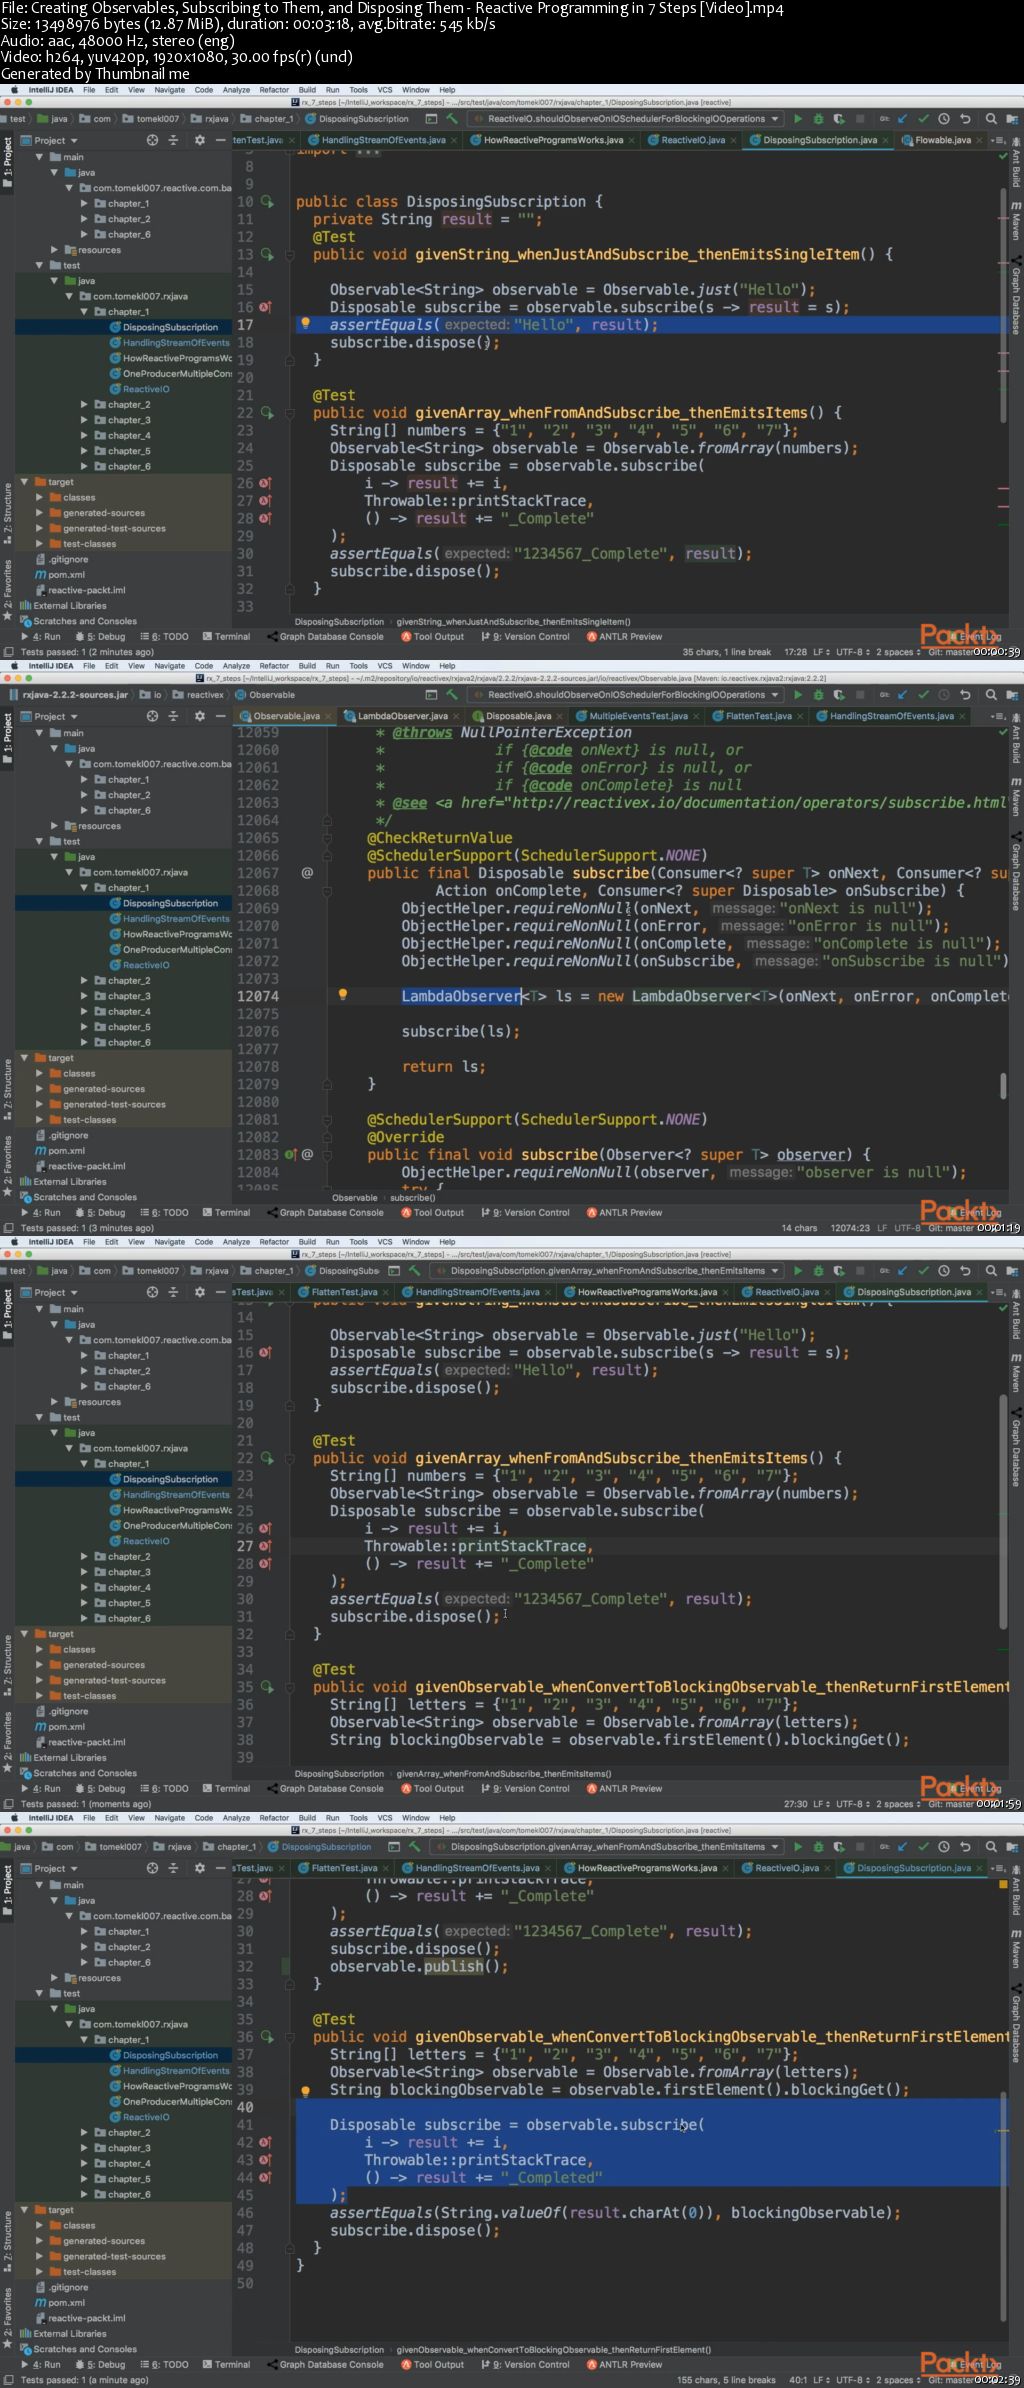Click override gutter icon at line 12083, 00:01:19 frame
Image resolution: width=1024 pixels, height=2388 pixels.
pyautogui.click(x=291, y=1155)
